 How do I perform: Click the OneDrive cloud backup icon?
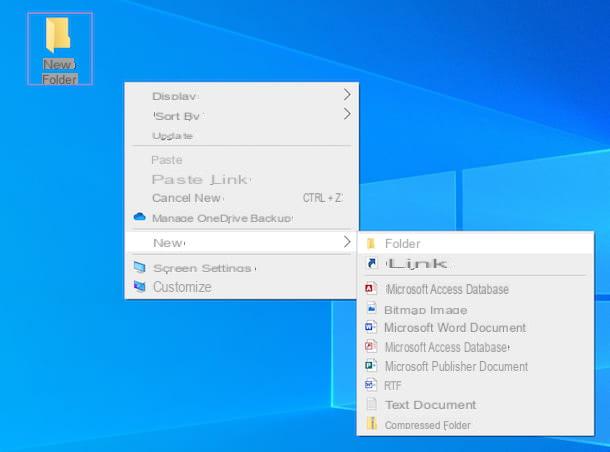pyautogui.click(x=139, y=217)
